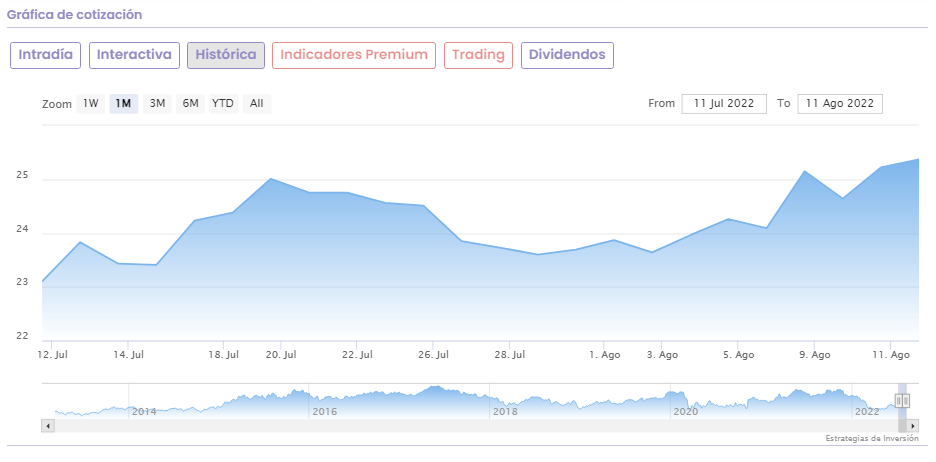The height and width of the screenshot is (462, 936).
Task: Switch to the Interactiva tab
Action: 134,55
